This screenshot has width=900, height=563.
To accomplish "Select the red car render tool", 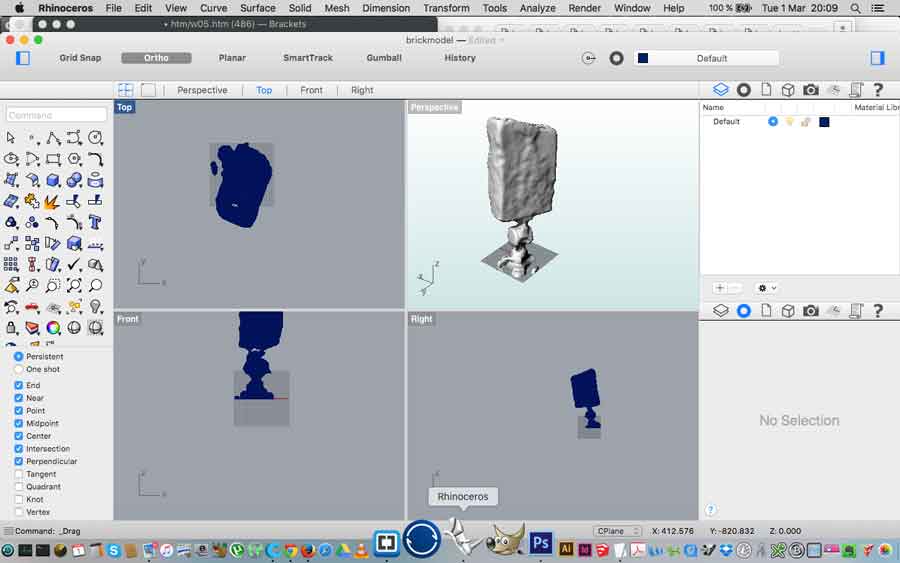I will (x=32, y=307).
